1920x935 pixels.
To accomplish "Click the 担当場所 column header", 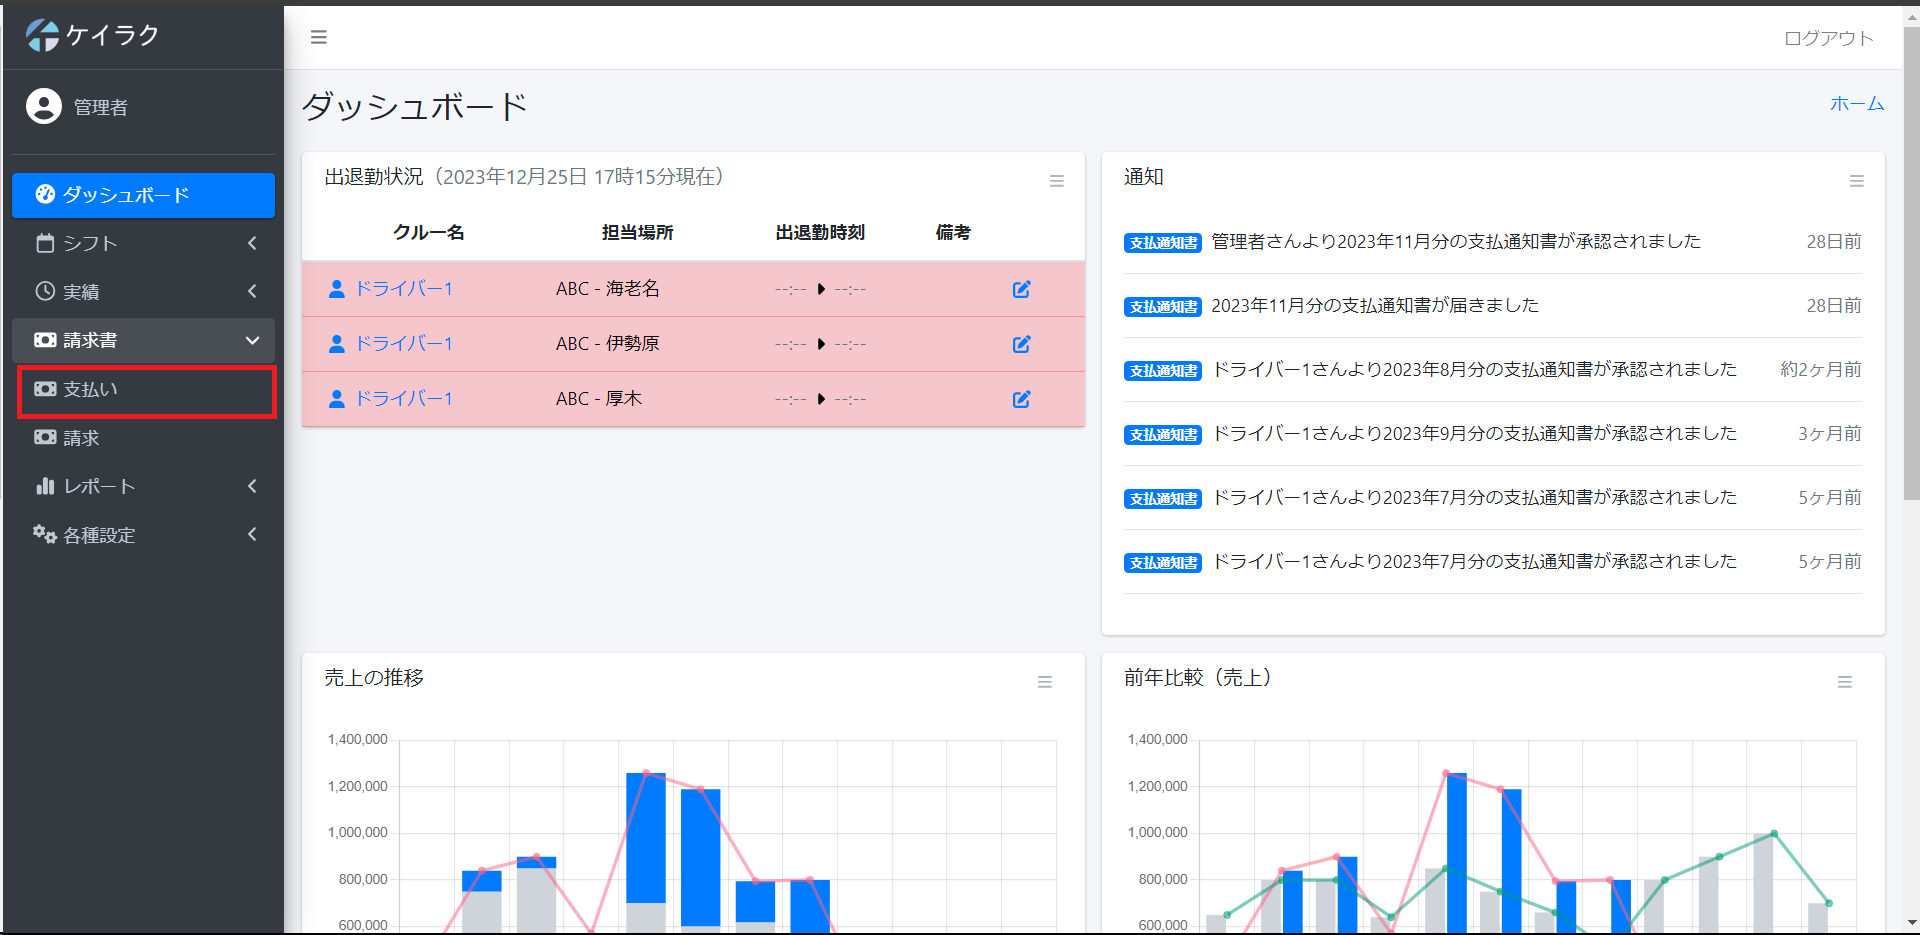I will pyautogui.click(x=637, y=233).
